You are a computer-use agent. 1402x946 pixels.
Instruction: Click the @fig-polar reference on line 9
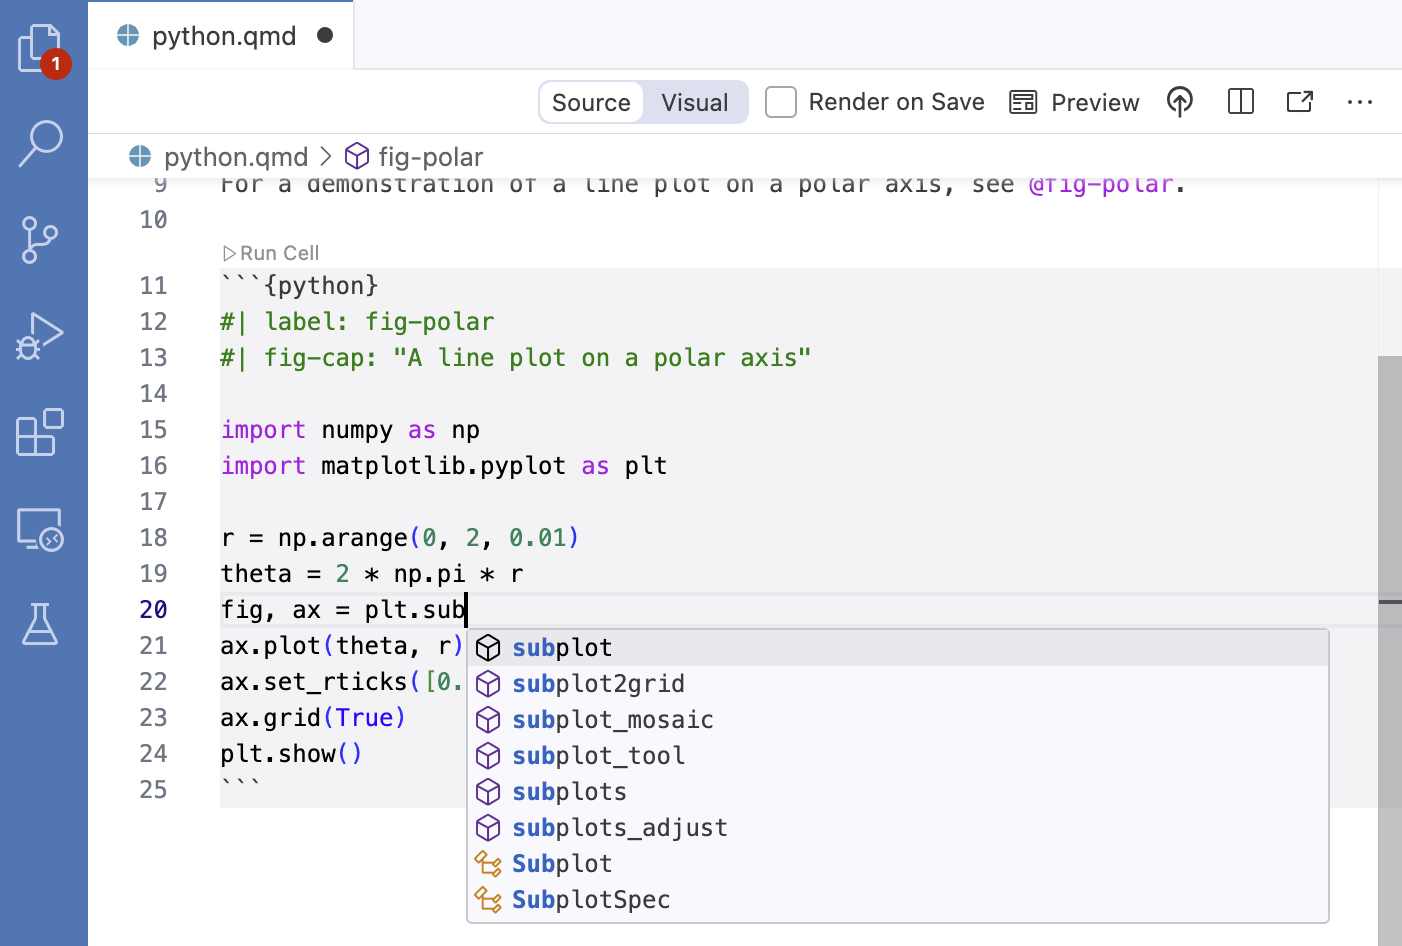pos(1100,184)
